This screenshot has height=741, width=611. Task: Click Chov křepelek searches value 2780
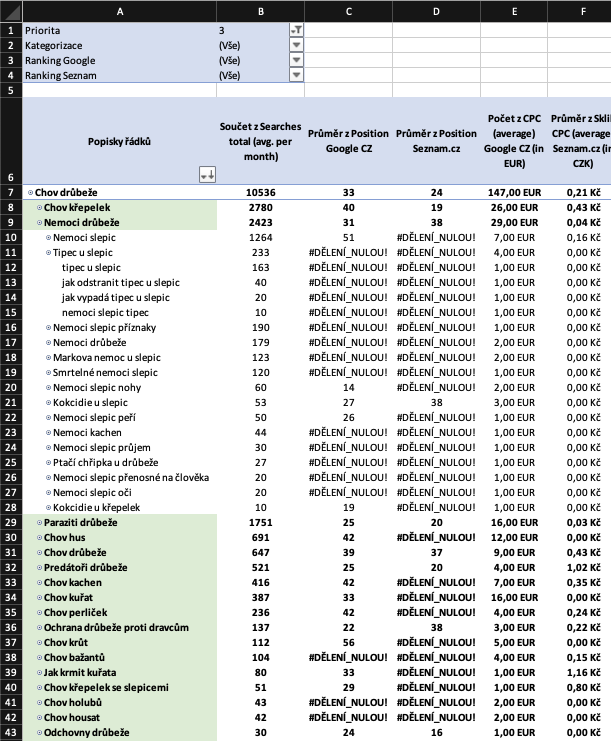tap(260, 207)
